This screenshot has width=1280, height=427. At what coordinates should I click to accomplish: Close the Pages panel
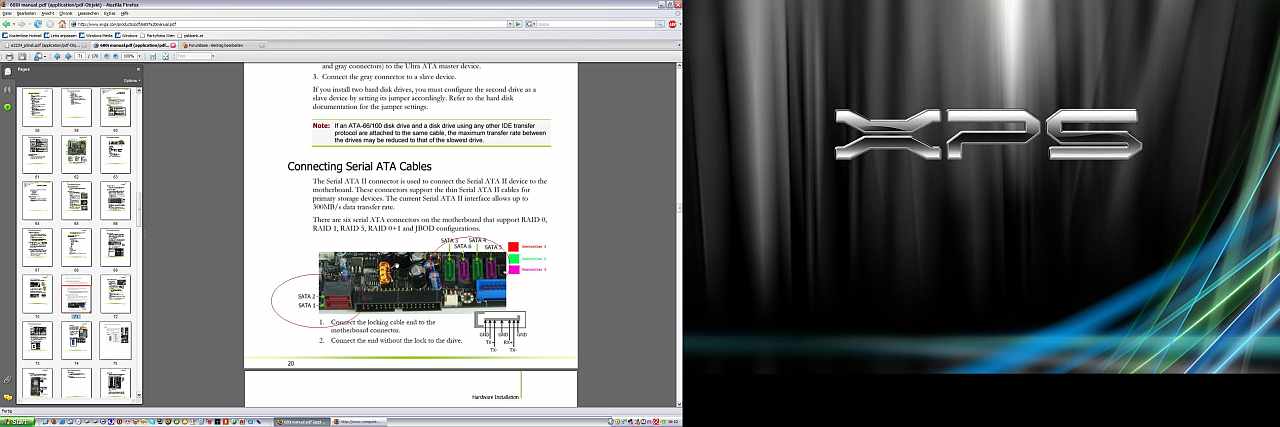[138, 69]
